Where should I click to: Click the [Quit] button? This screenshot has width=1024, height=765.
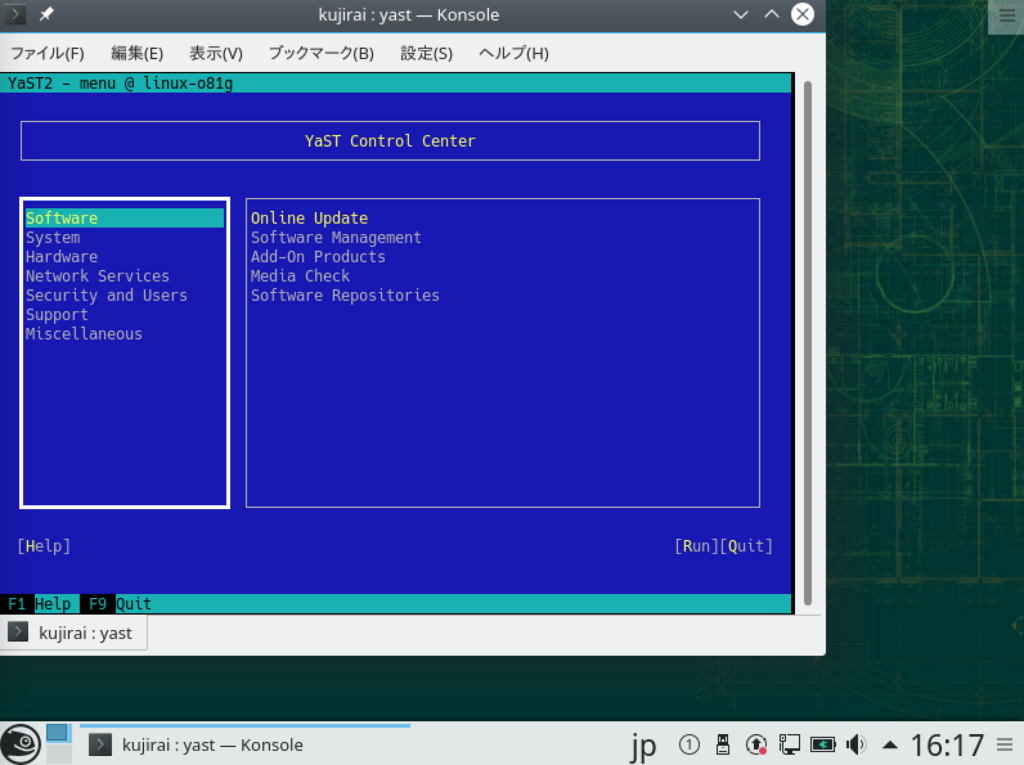746,546
